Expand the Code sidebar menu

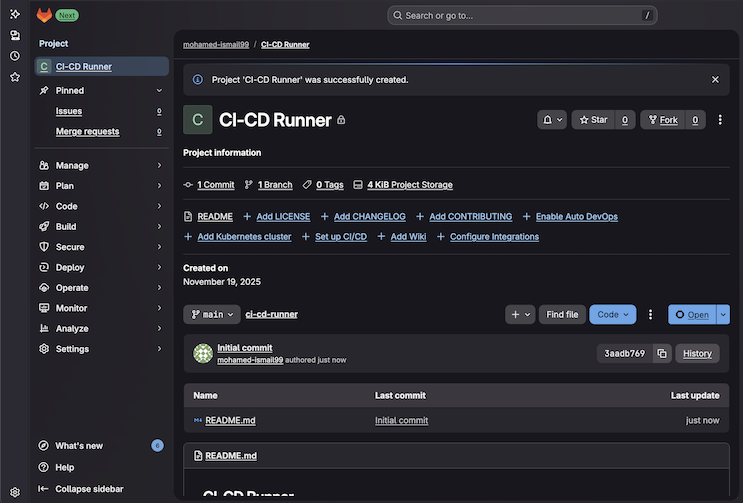pyautogui.click(x=101, y=206)
